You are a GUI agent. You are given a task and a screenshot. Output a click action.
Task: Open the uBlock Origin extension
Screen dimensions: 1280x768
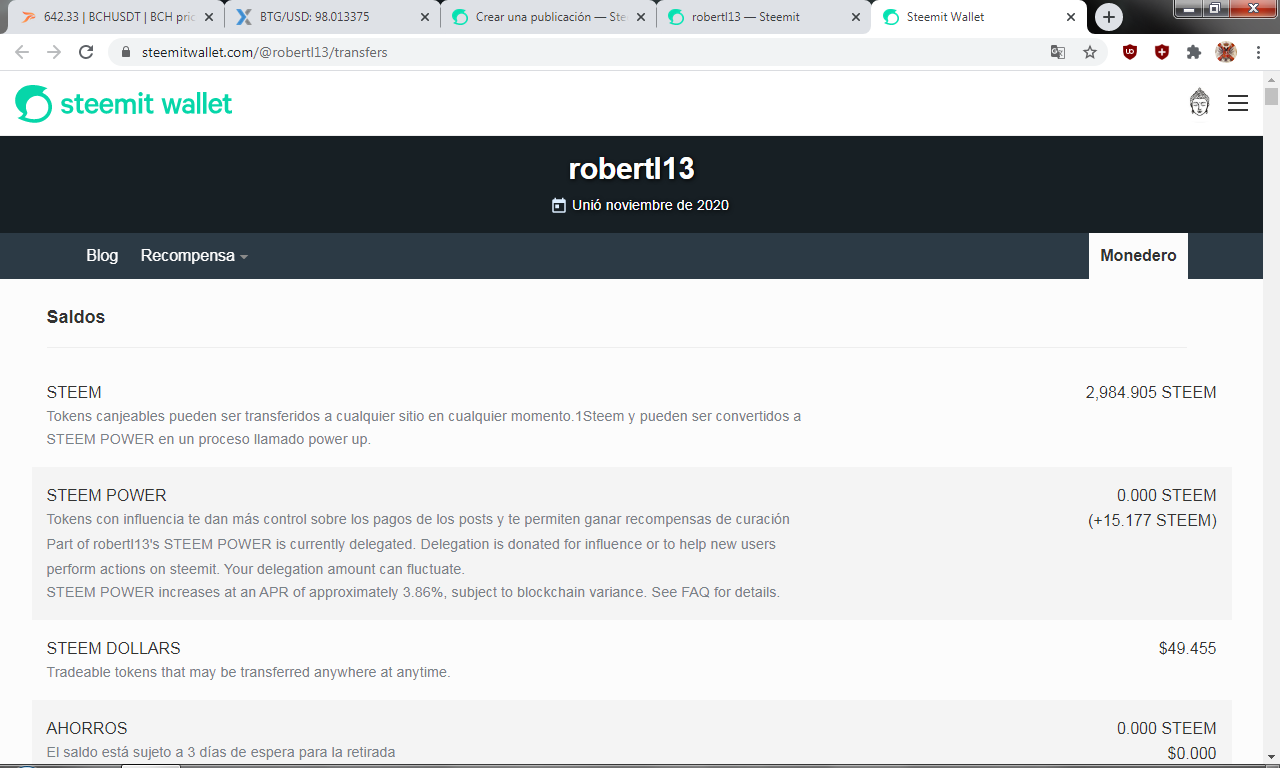pyautogui.click(x=1130, y=52)
